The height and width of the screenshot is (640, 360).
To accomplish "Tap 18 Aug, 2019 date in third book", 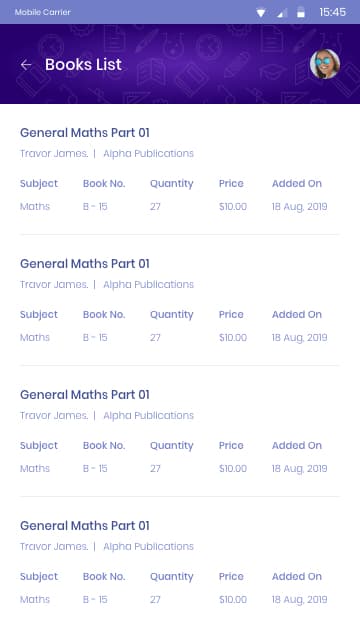I will [x=300, y=469].
